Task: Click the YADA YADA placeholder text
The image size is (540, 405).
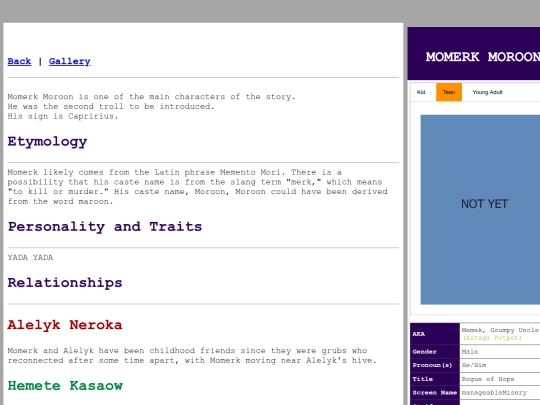Action: [30, 258]
